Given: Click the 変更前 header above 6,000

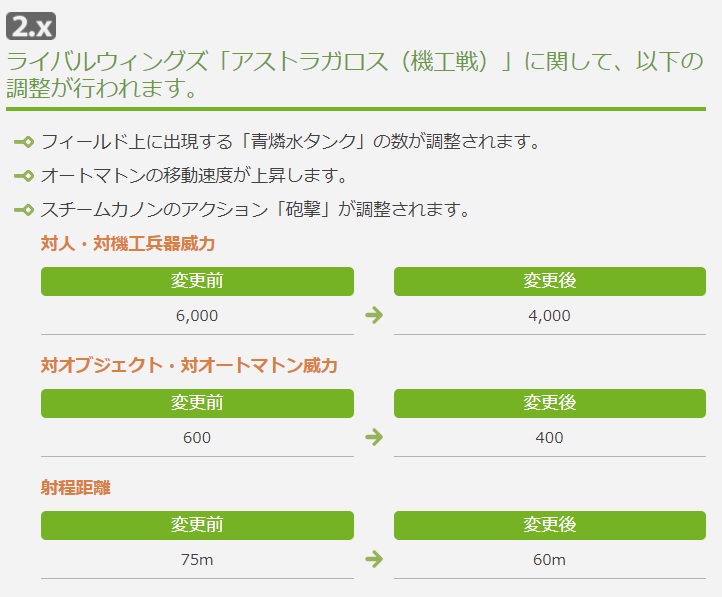Looking at the screenshot, I should pos(197,281).
